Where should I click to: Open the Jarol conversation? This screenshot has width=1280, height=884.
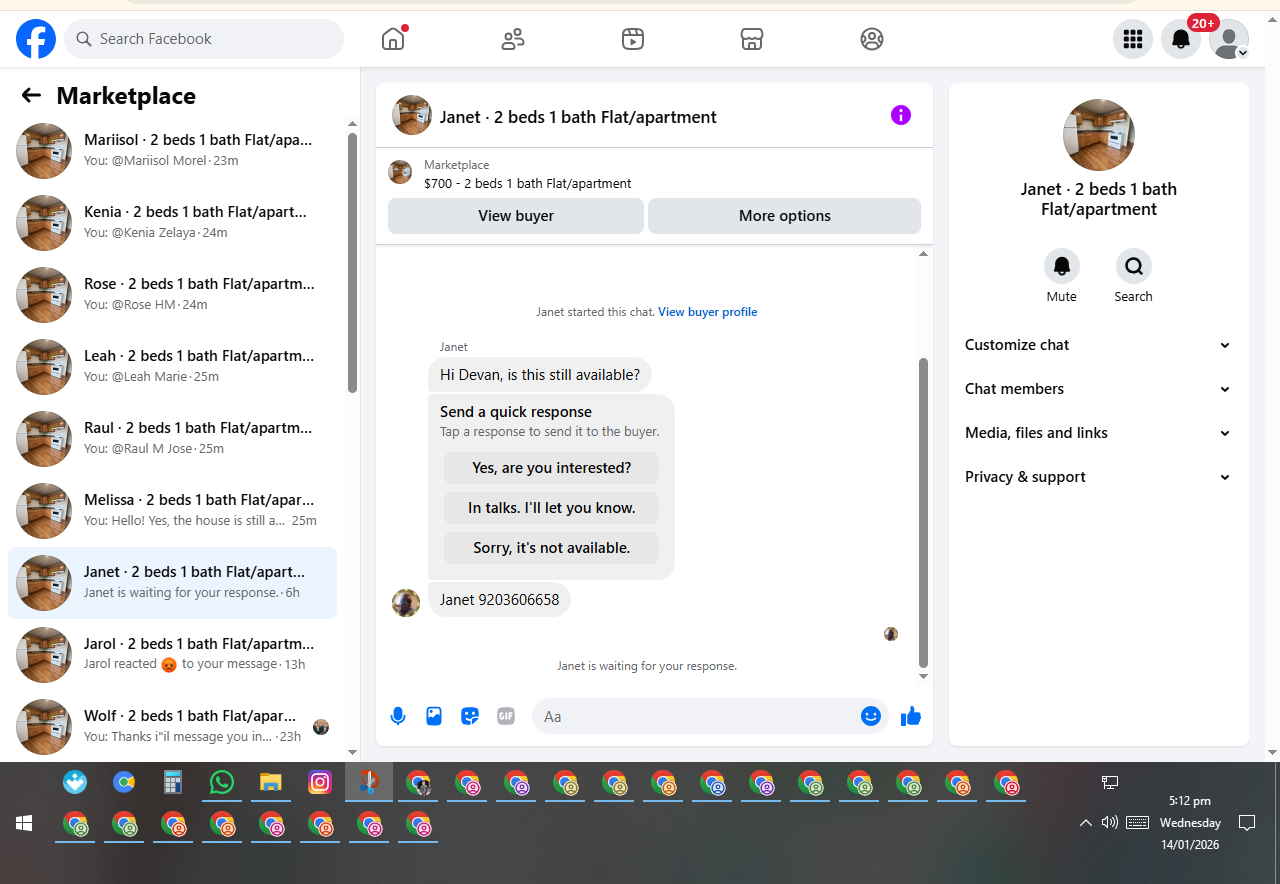[172, 655]
